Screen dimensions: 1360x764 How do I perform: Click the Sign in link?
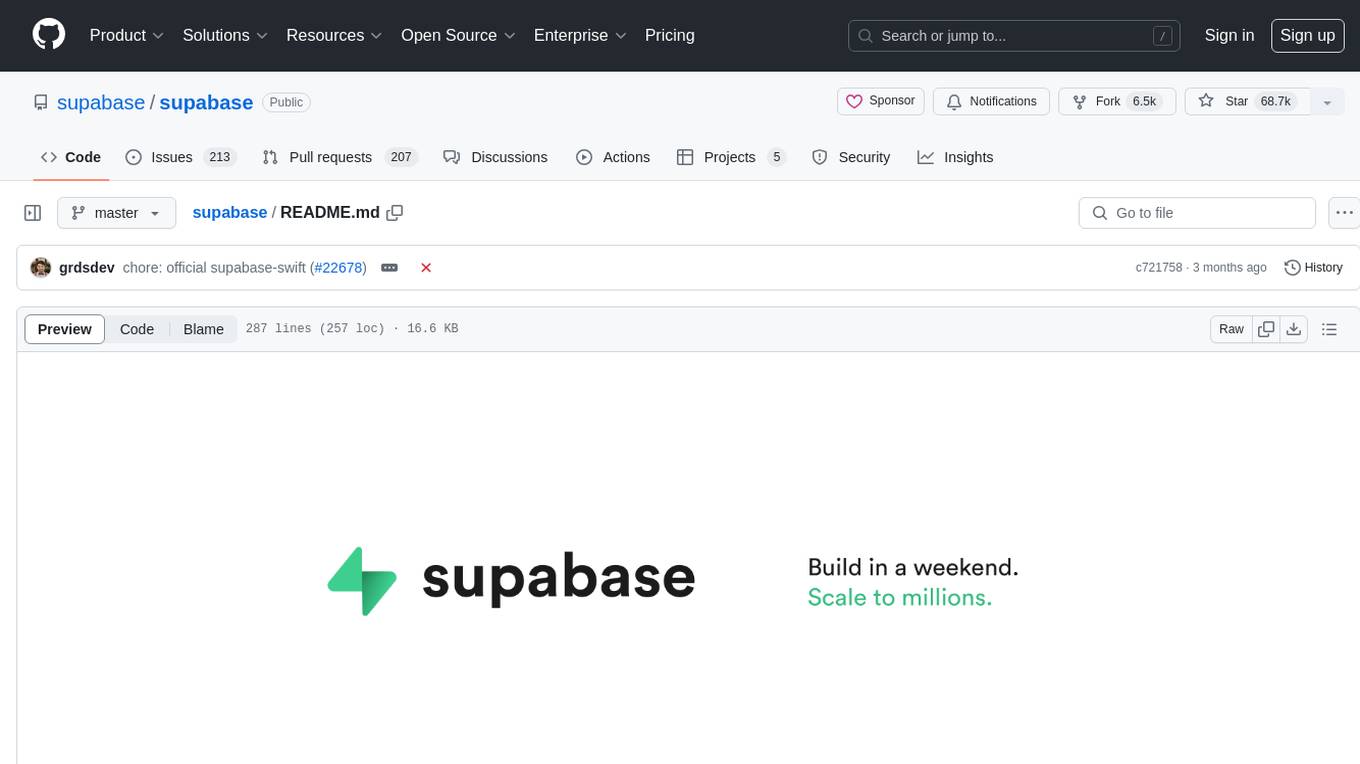click(1229, 35)
